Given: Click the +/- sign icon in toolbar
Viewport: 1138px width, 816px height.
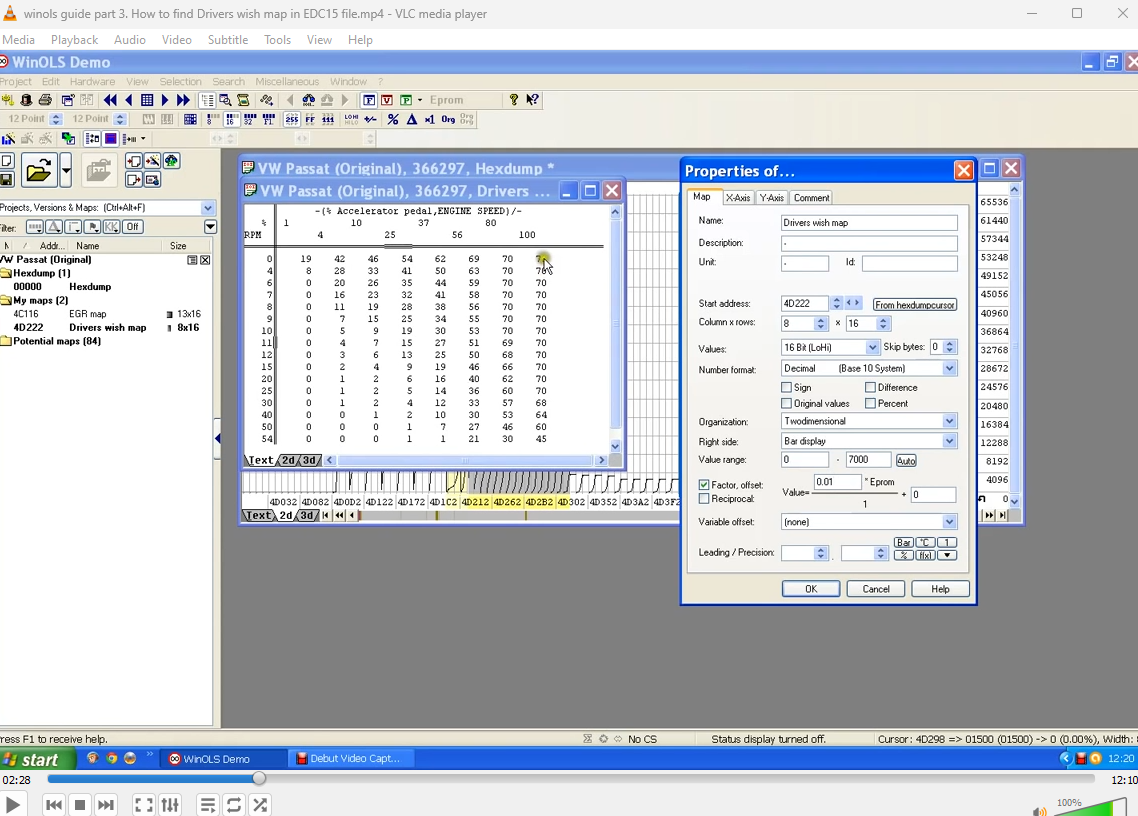Looking at the screenshot, I should [370, 119].
